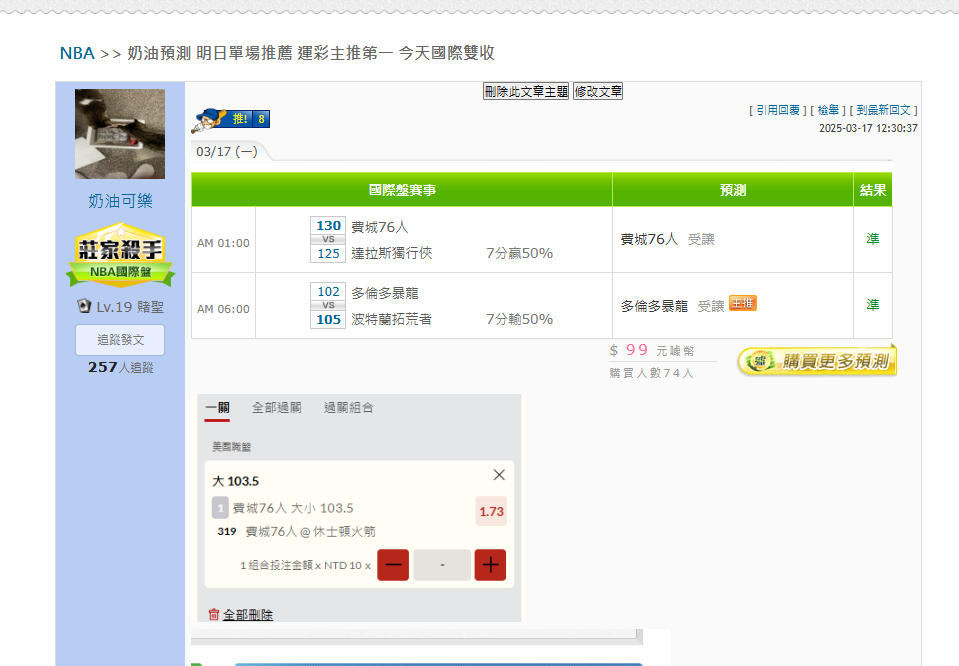Screen dimensions: 959x666
Task: Click 多倫多暴龍 受讓 prediction
Action: click(672, 306)
